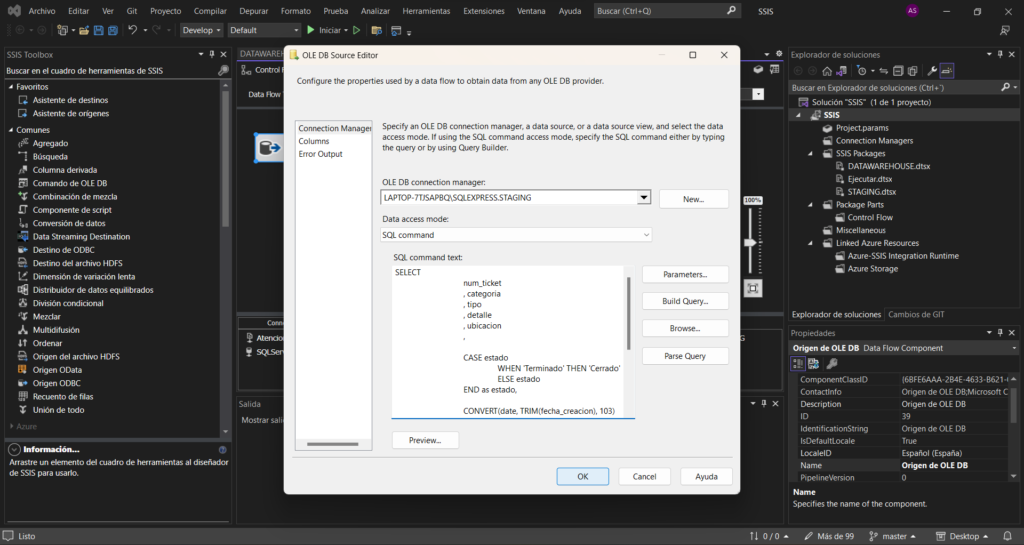1024x545 pixels.
Task: Collapse the Favoritos section in toolbox
Action: [x=10, y=87]
